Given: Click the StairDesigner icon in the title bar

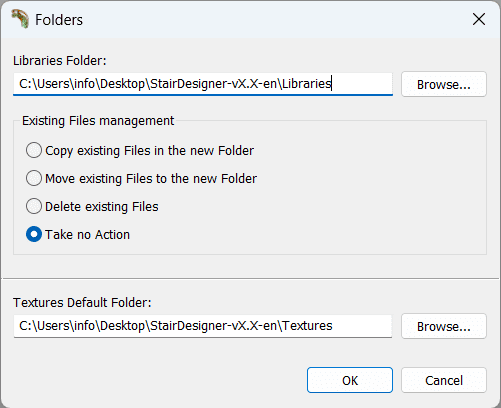Looking at the screenshot, I should [20, 19].
